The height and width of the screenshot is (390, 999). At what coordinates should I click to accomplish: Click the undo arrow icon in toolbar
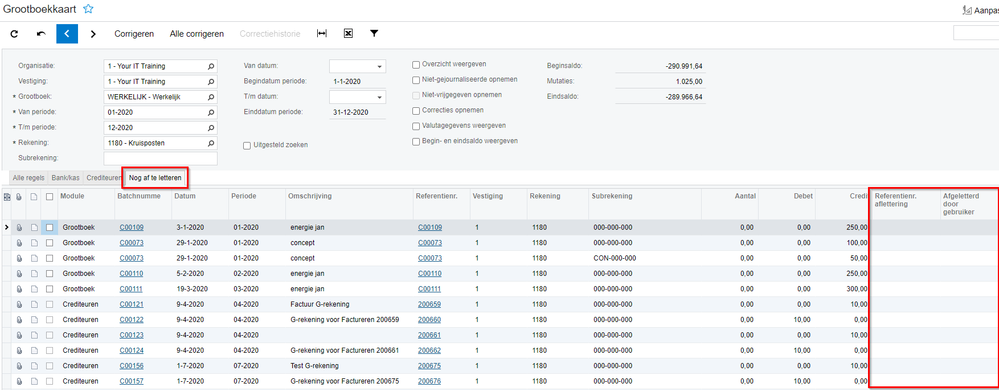pyautogui.click(x=41, y=34)
